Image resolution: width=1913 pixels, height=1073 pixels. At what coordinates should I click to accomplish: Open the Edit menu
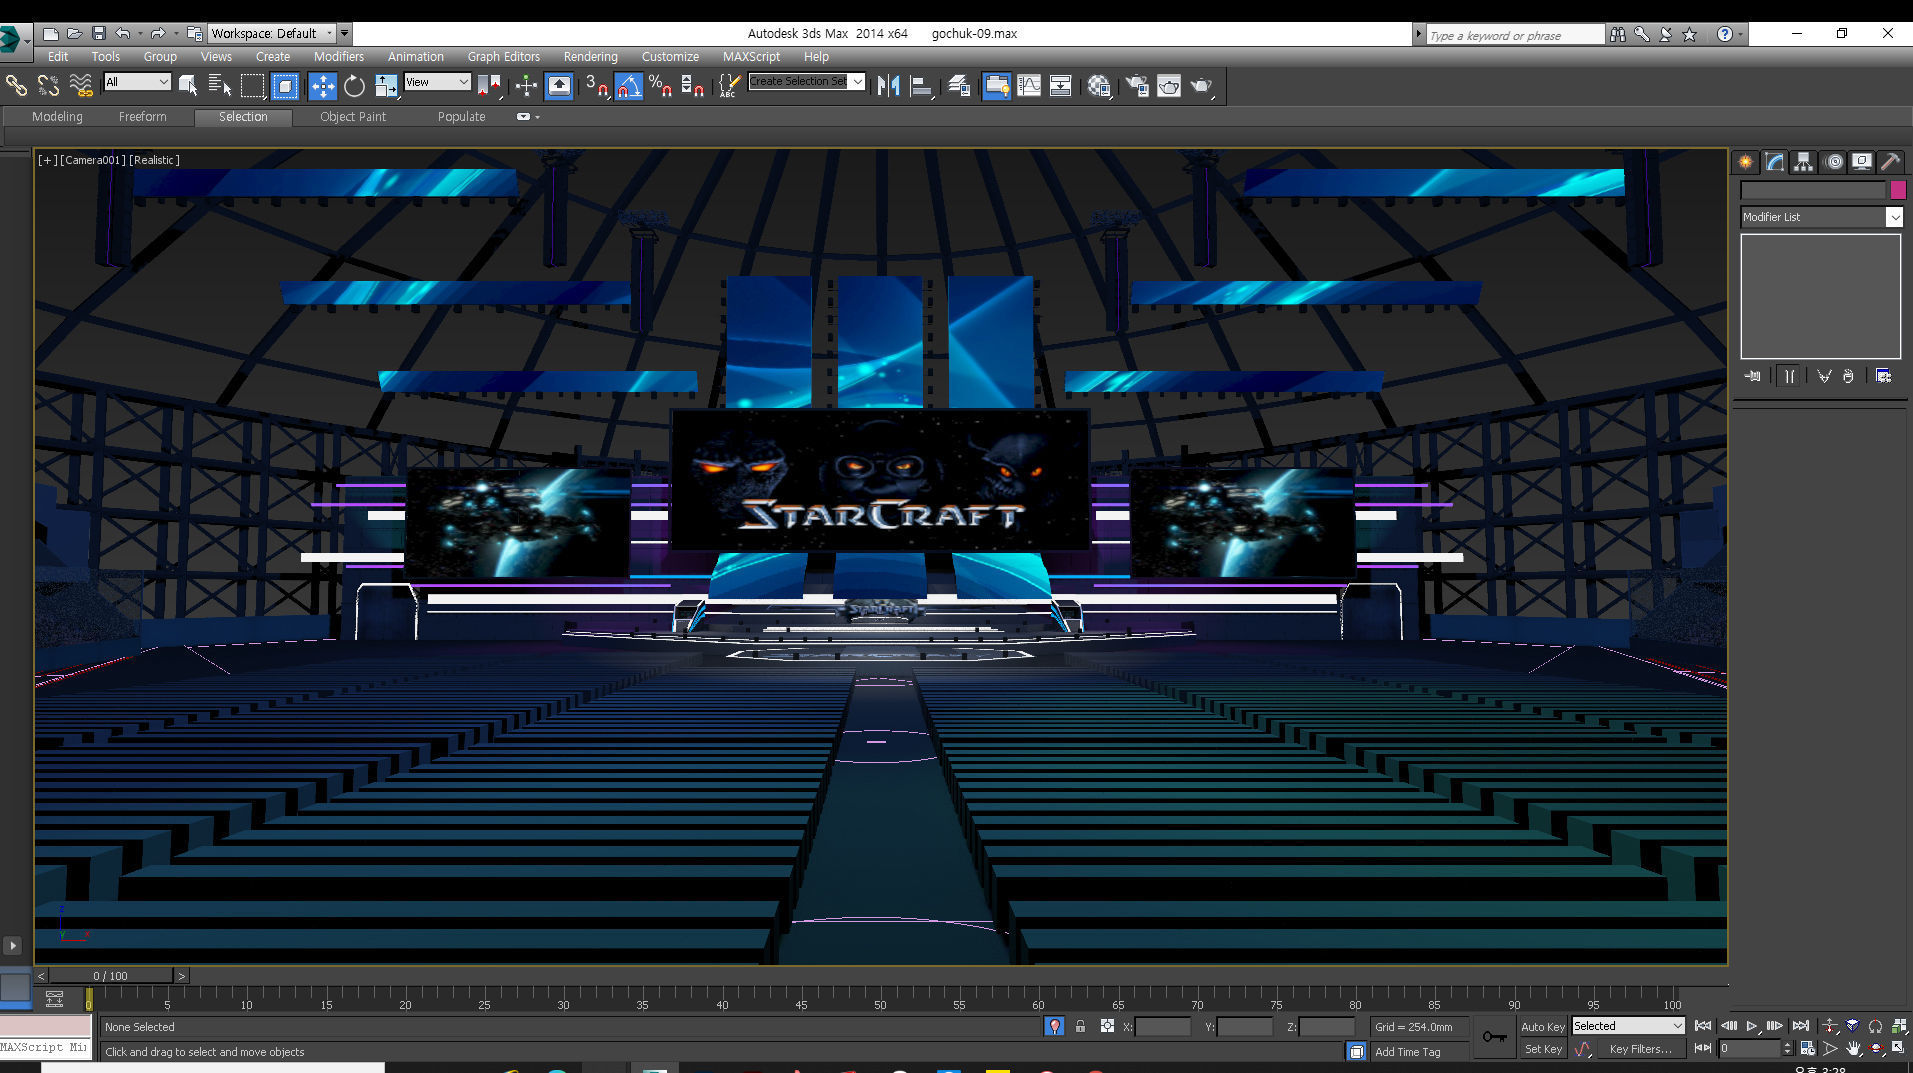(x=58, y=57)
